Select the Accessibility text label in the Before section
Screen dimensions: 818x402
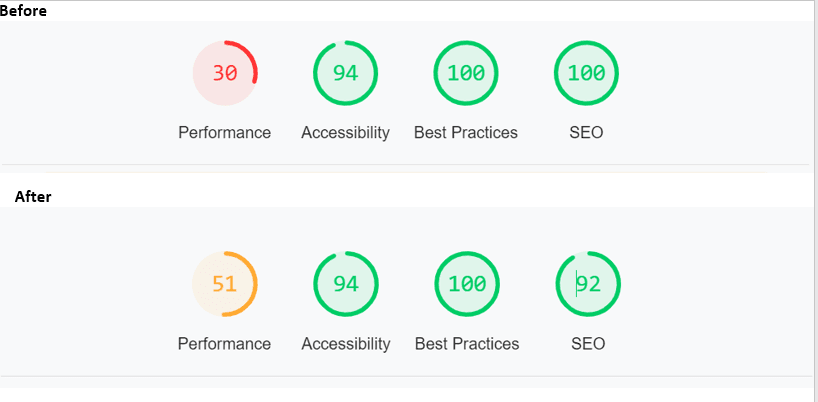(345, 132)
